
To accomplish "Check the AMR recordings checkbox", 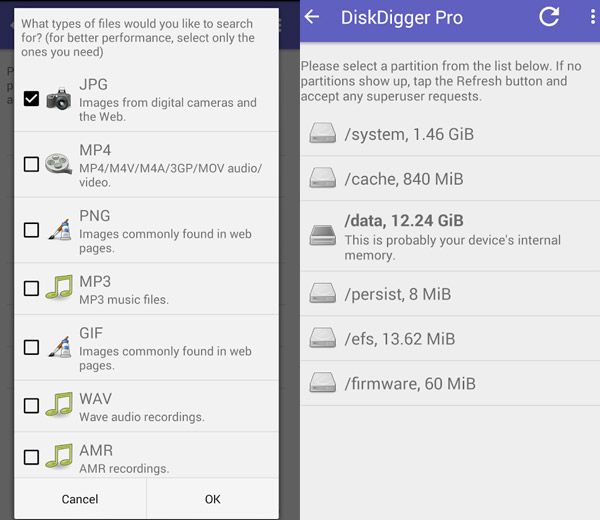I will pyautogui.click(x=31, y=457).
